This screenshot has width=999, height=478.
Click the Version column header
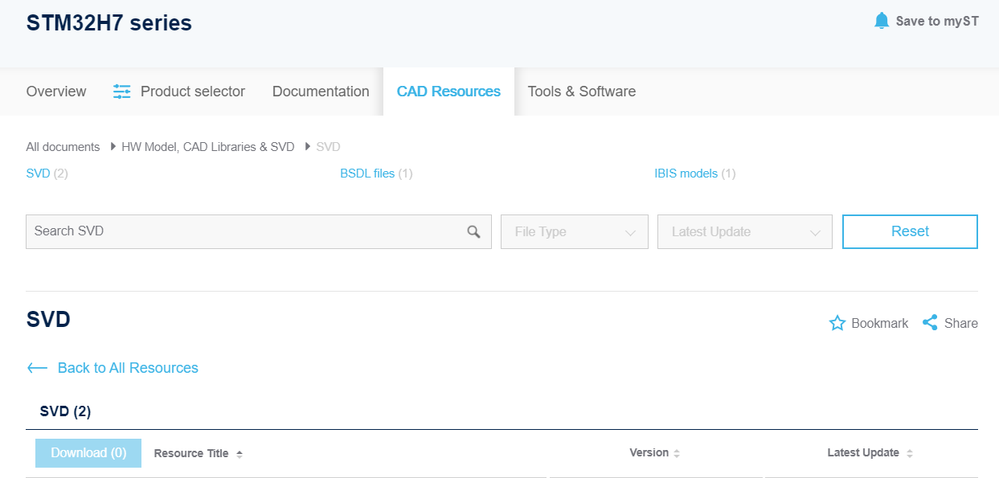649,453
